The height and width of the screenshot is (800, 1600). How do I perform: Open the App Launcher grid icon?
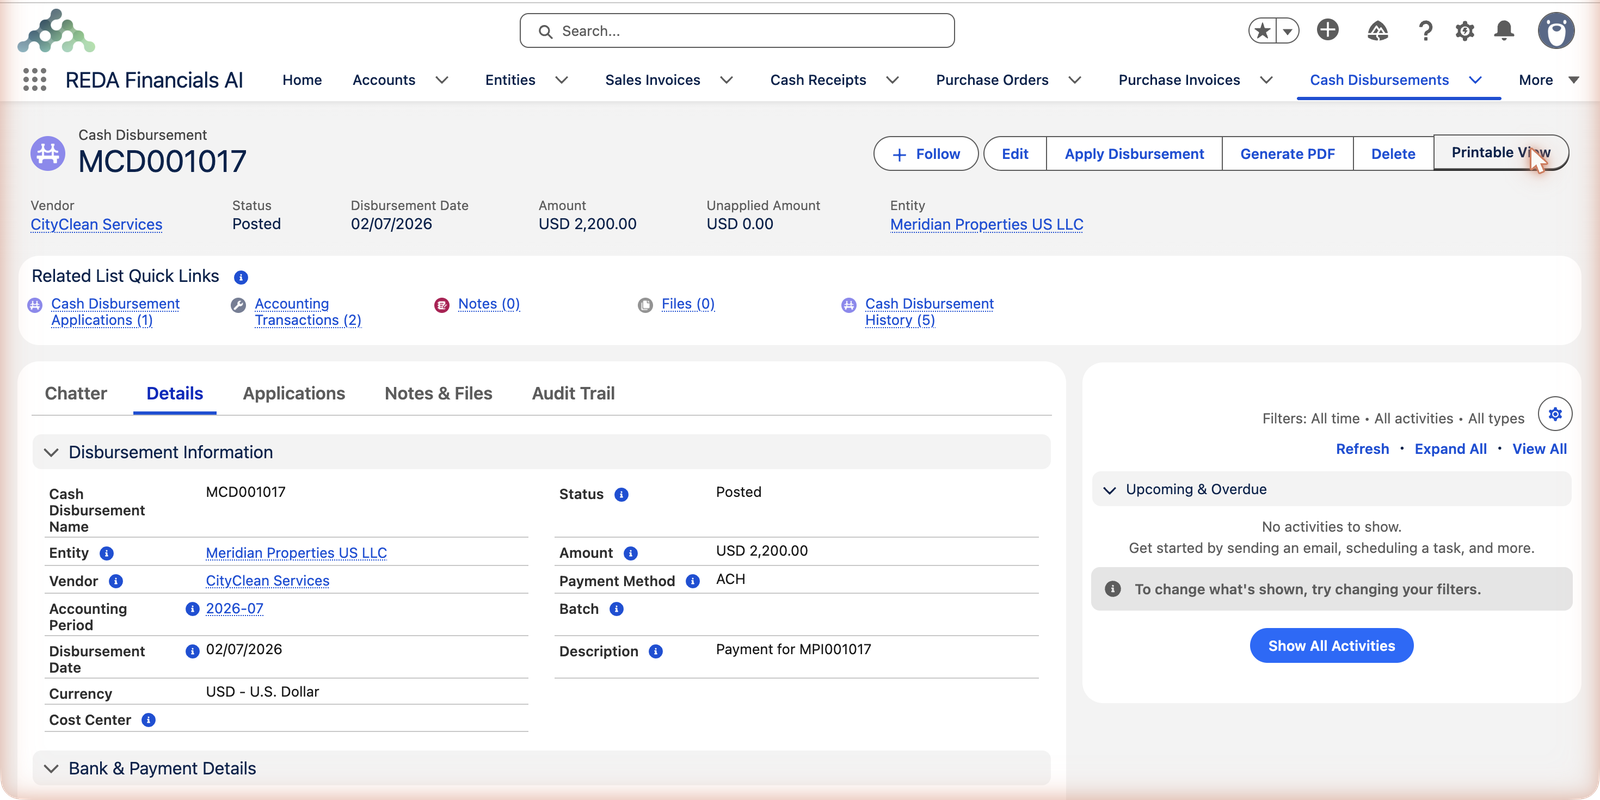35,80
